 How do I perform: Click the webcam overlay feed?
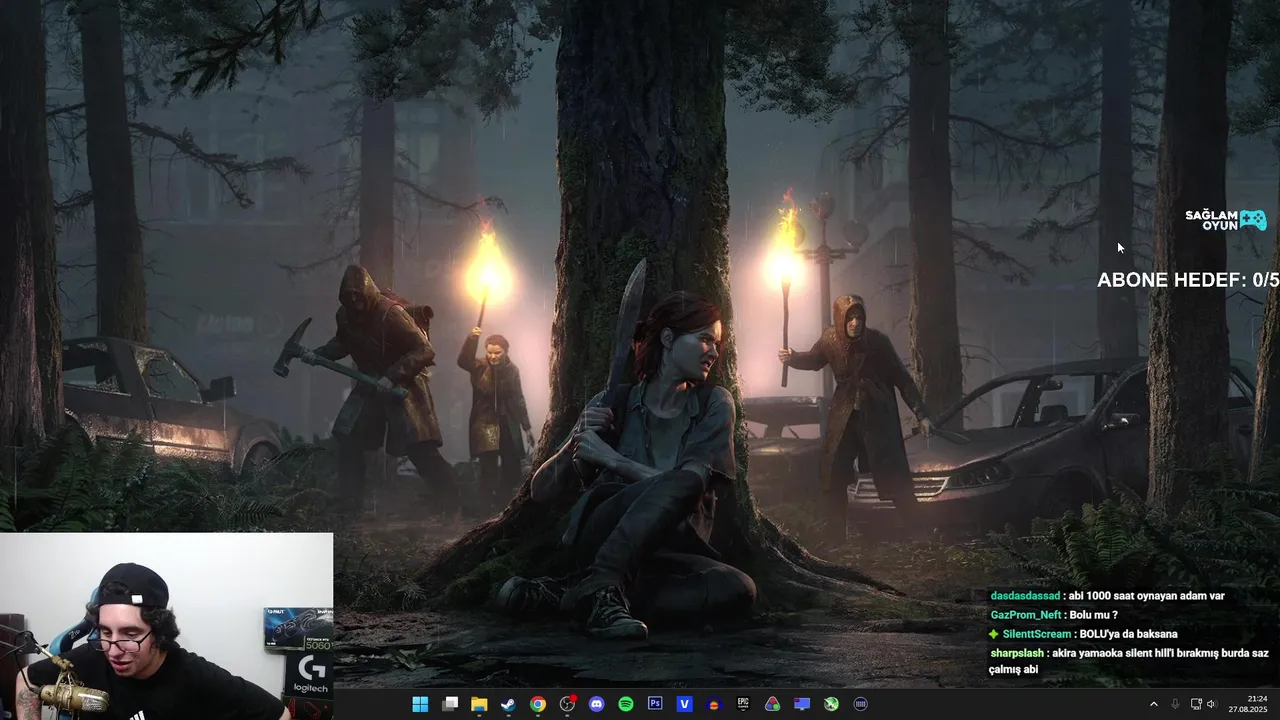166,626
